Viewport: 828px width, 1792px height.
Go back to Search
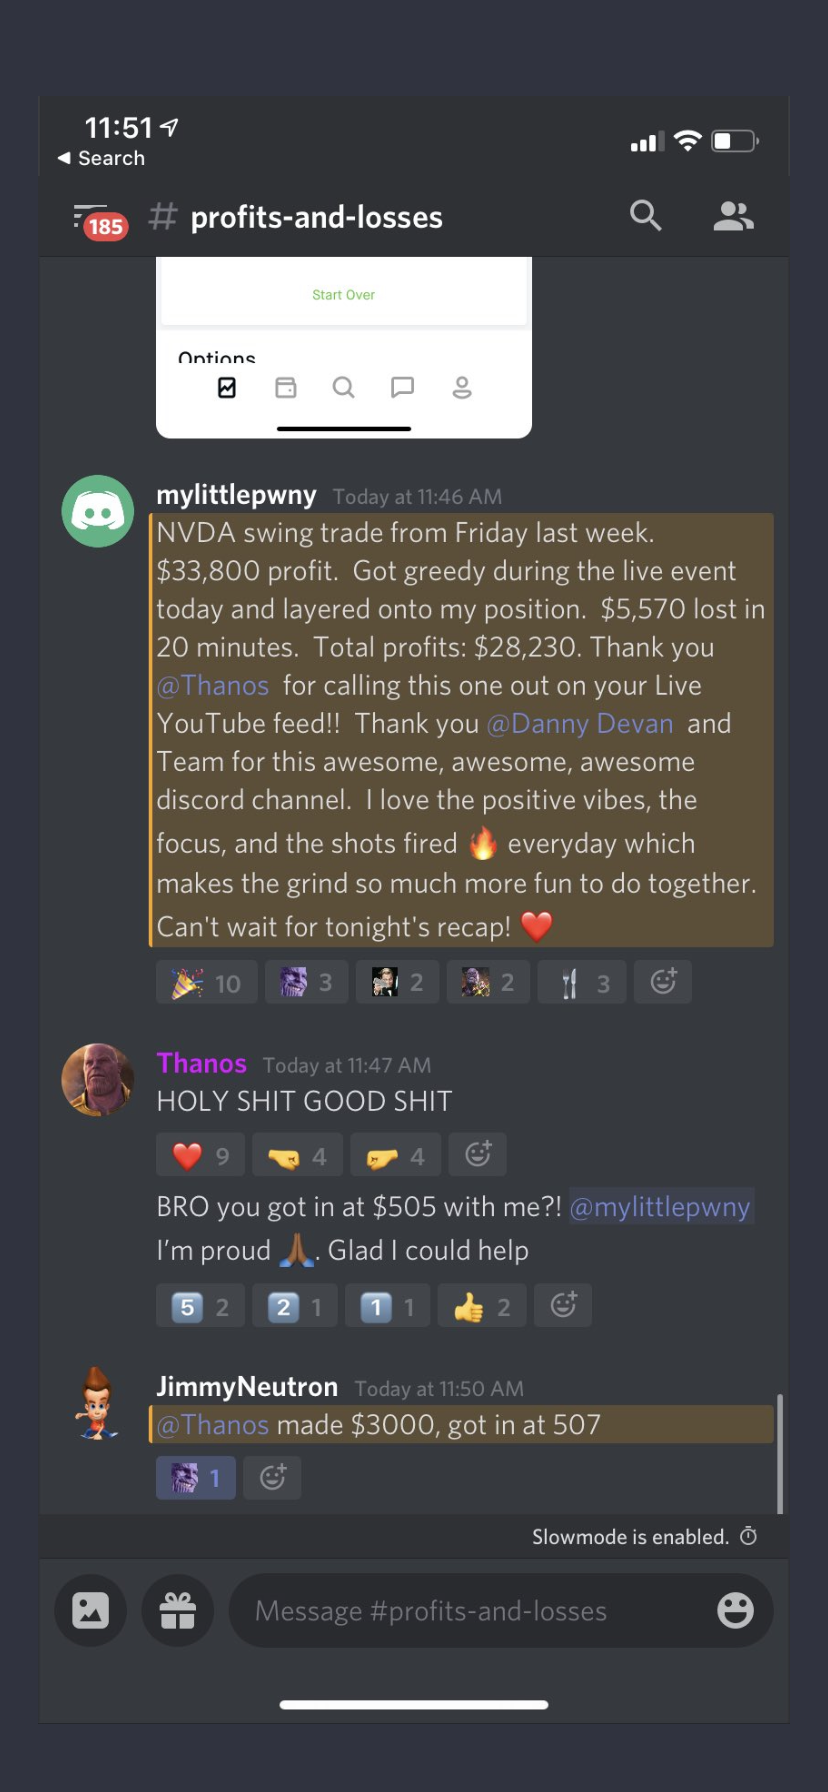coord(101,158)
